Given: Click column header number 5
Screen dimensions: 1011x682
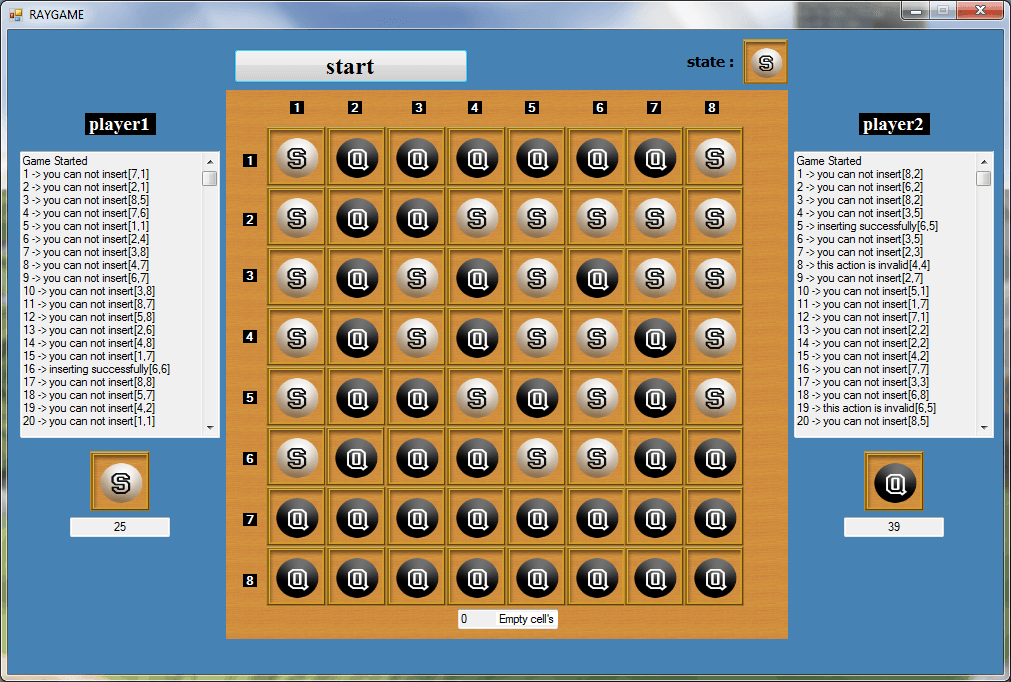Looking at the screenshot, I should click(x=531, y=108).
